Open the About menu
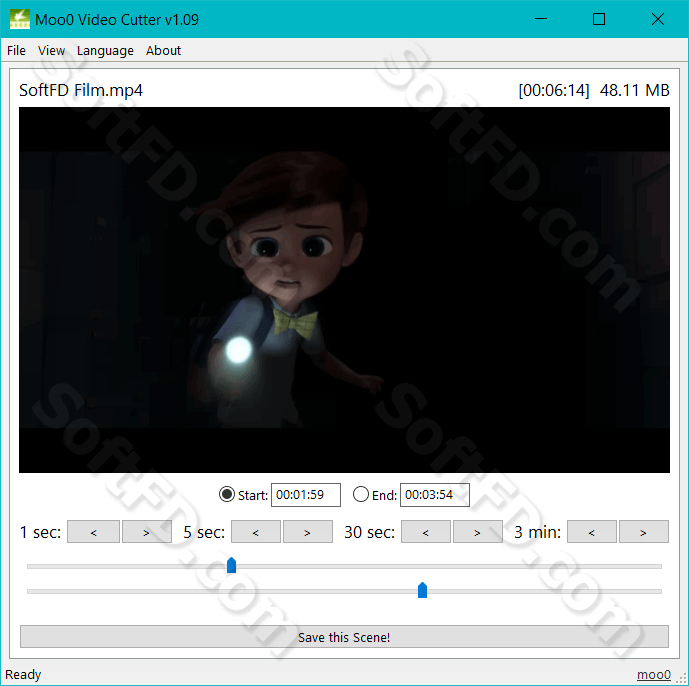Viewport: 689px width, 686px height. [163, 51]
